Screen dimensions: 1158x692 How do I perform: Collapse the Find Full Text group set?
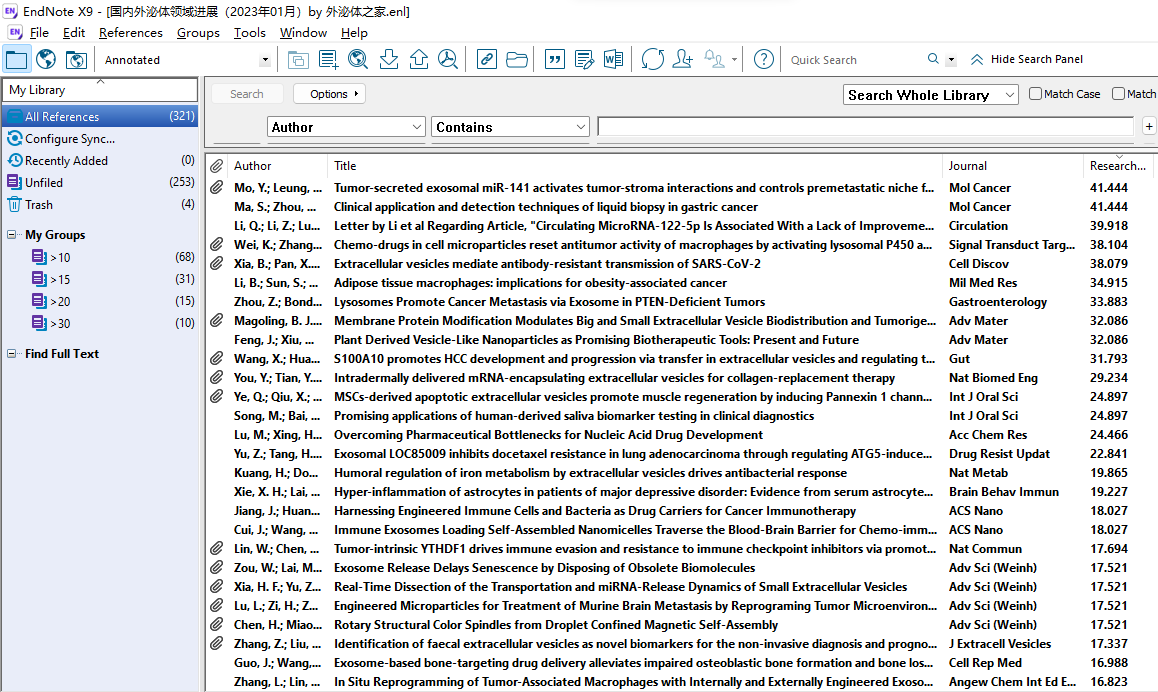[x=11, y=354]
